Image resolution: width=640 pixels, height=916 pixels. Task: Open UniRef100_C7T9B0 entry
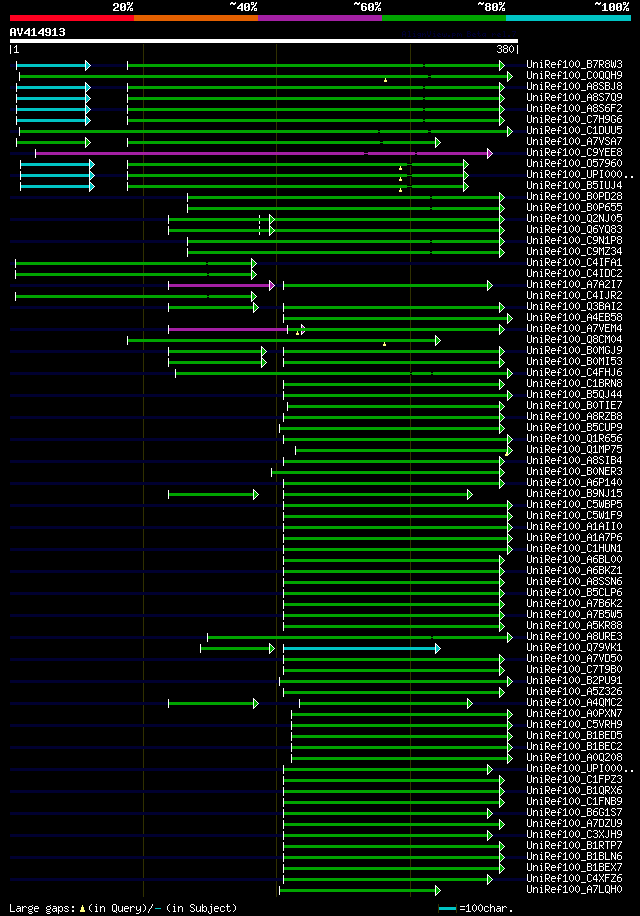pyautogui.click(x=574, y=669)
